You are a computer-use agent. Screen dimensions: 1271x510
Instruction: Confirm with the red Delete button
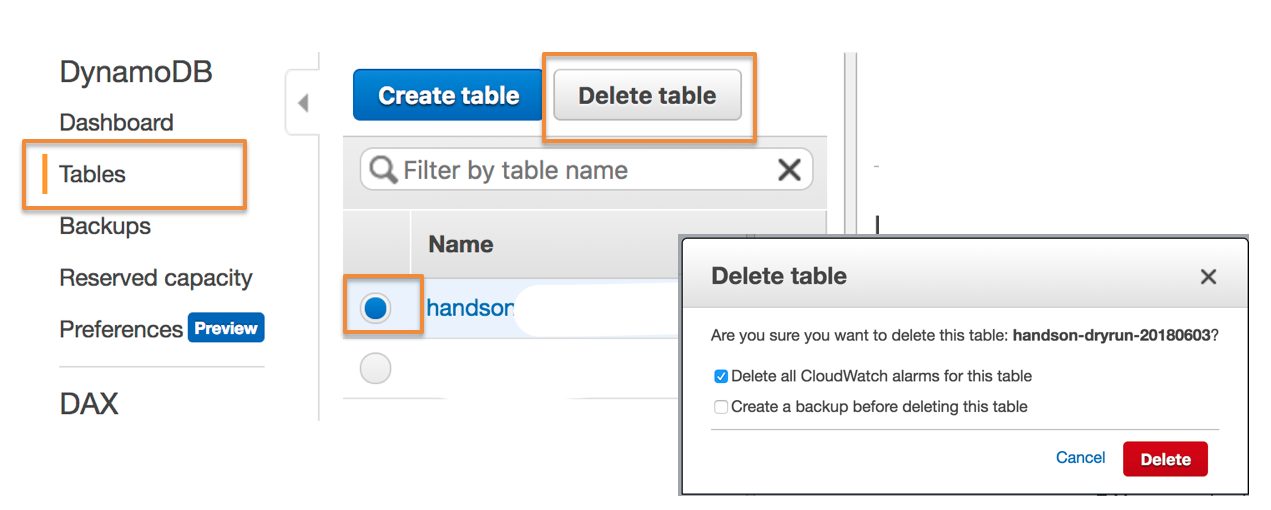1165,459
